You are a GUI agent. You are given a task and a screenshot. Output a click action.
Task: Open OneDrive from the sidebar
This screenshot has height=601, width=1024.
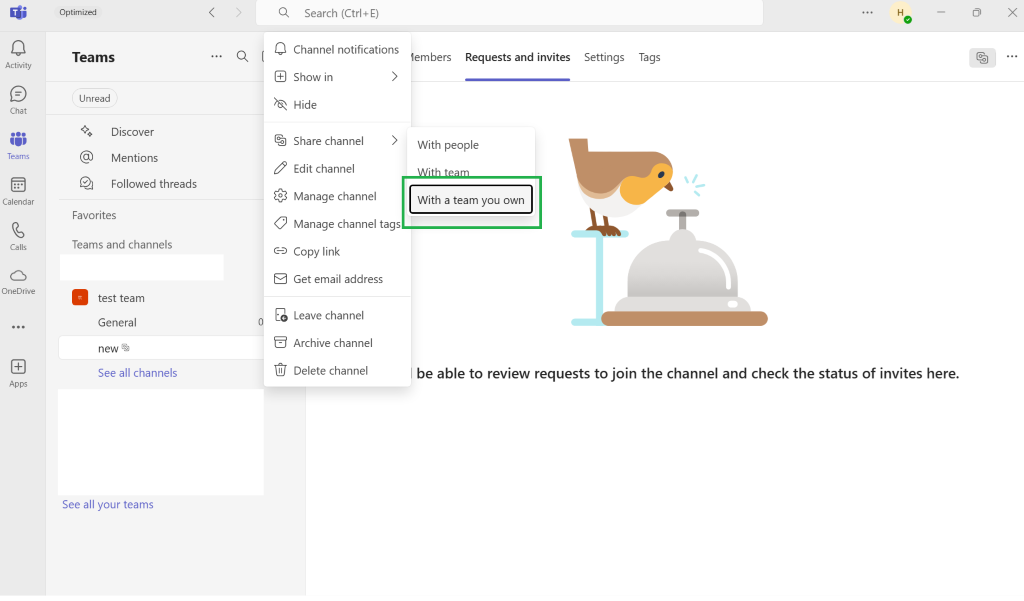point(18,282)
